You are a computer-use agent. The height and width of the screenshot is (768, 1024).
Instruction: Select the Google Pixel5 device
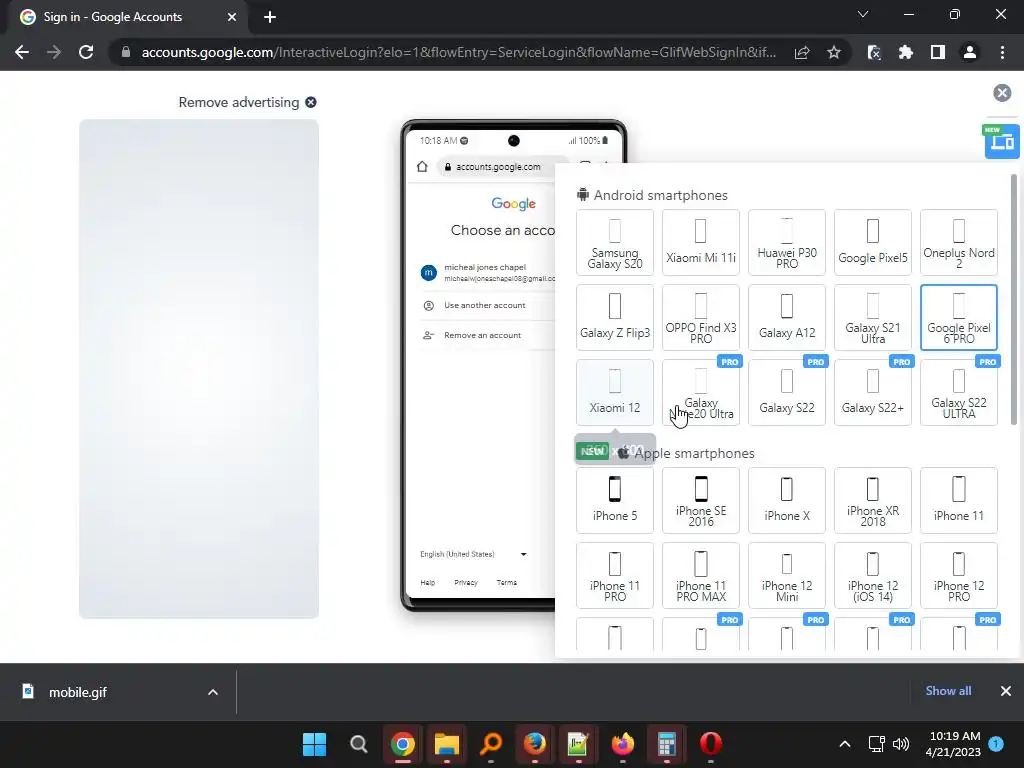click(872, 242)
